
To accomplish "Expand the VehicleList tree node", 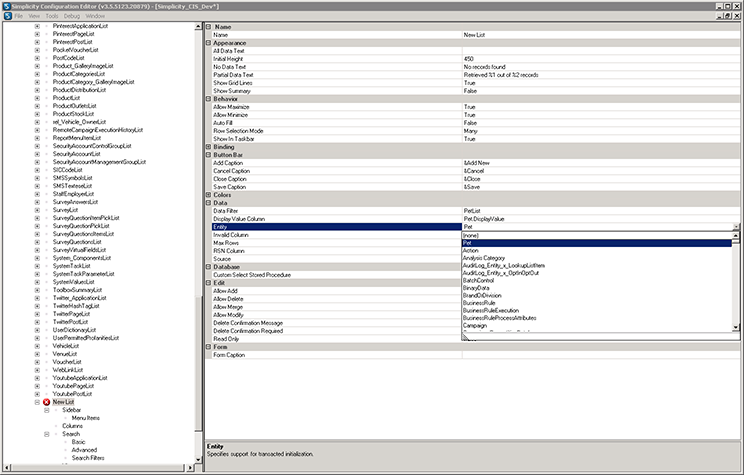I will 37,346.
